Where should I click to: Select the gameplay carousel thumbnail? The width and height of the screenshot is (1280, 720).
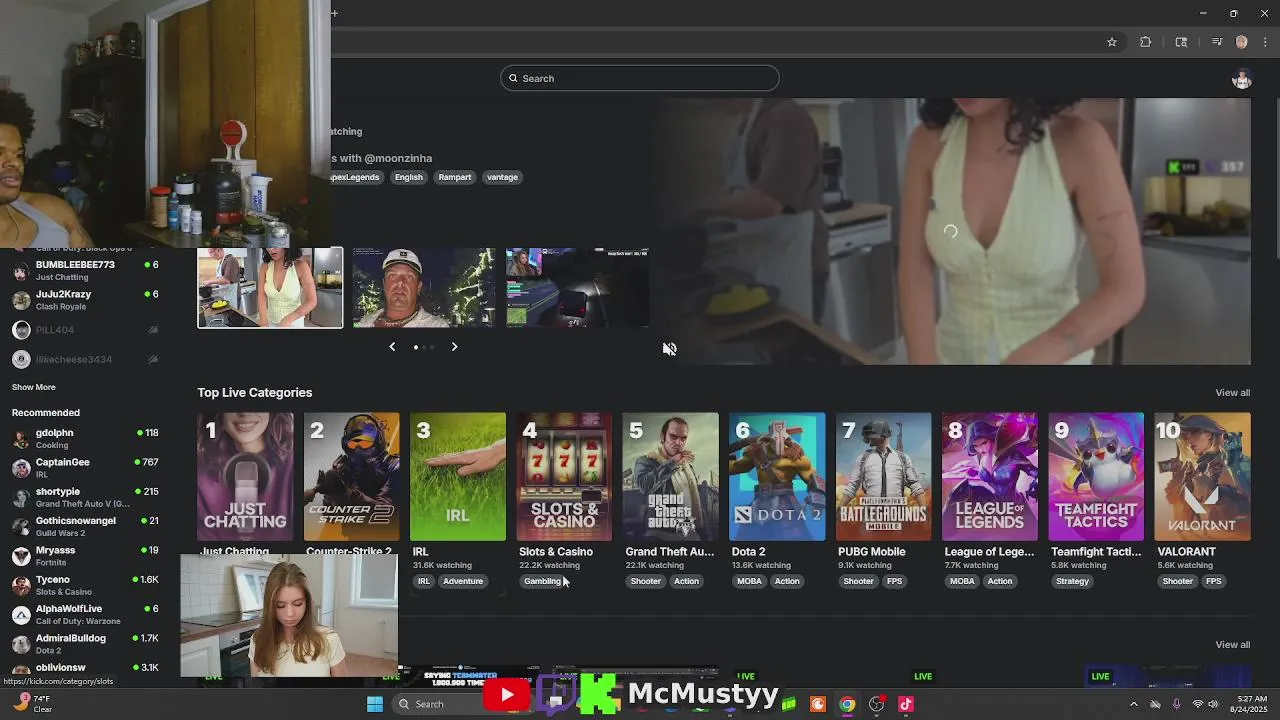point(578,288)
